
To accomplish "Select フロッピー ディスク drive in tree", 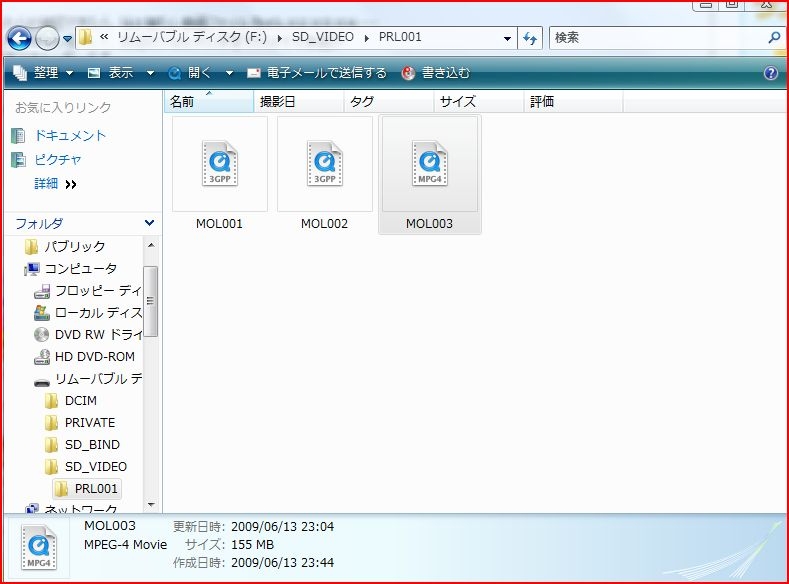I will [98, 291].
